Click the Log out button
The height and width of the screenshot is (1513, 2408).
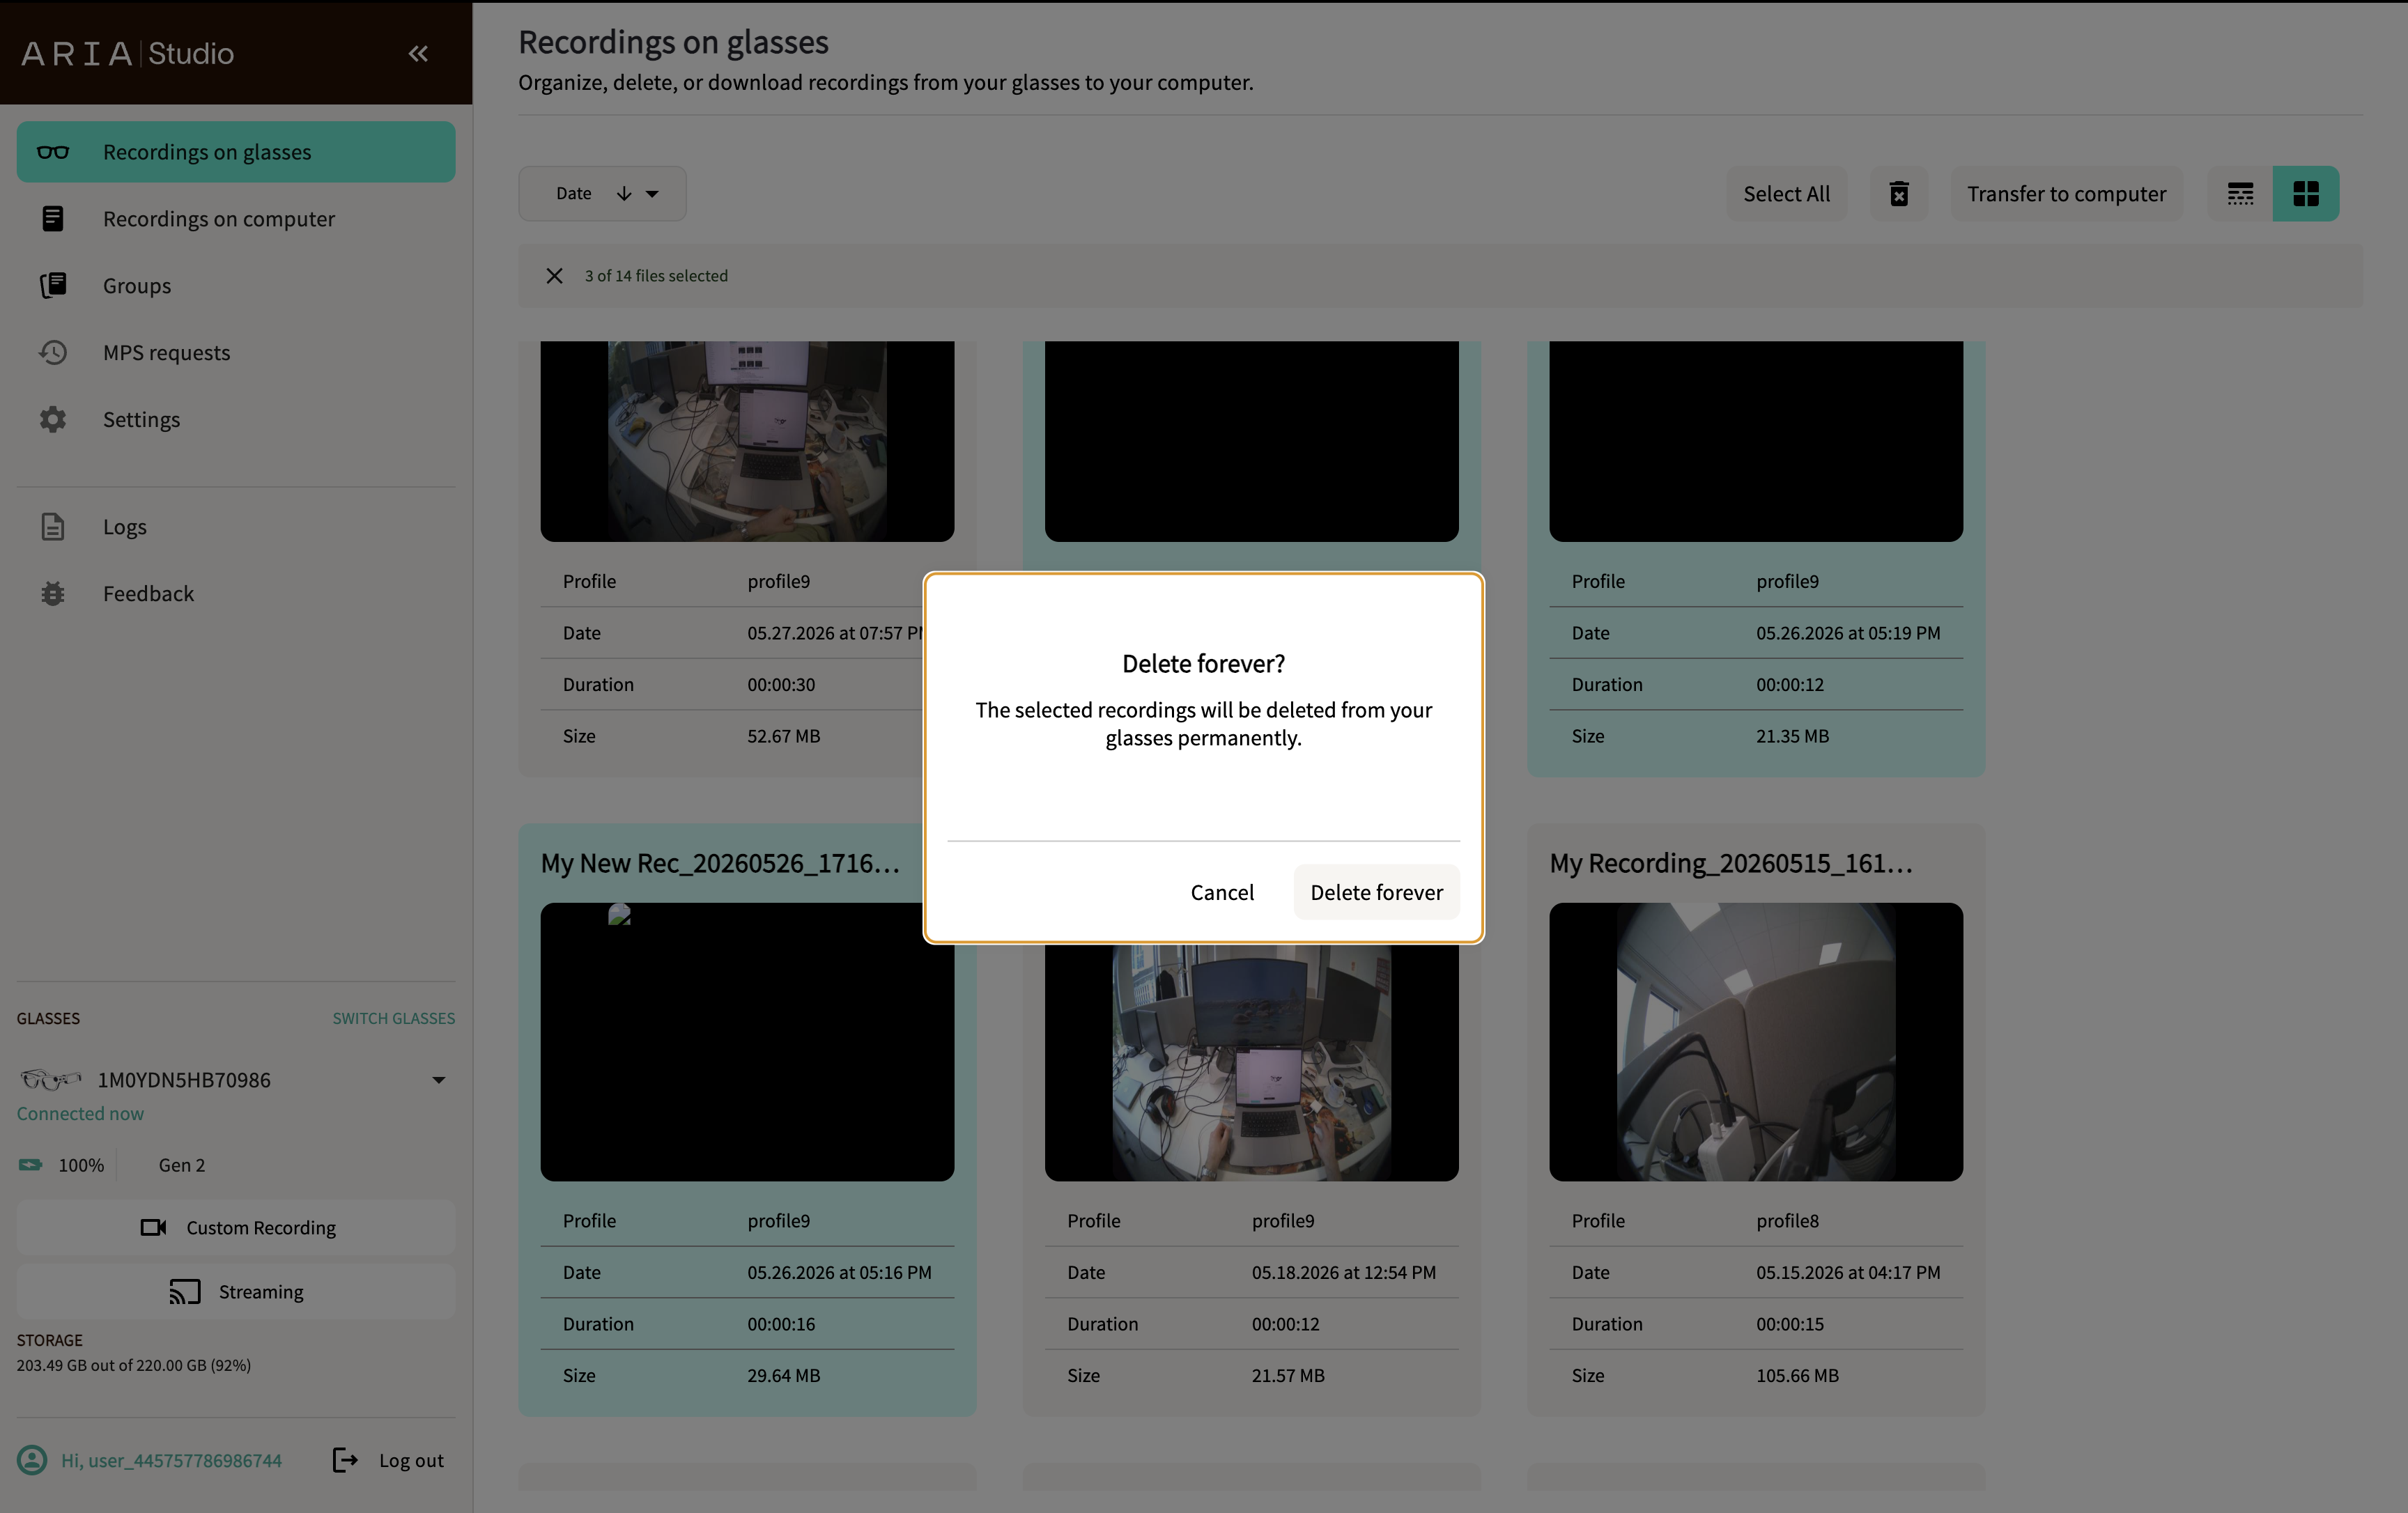pyautogui.click(x=388, y=1460)
